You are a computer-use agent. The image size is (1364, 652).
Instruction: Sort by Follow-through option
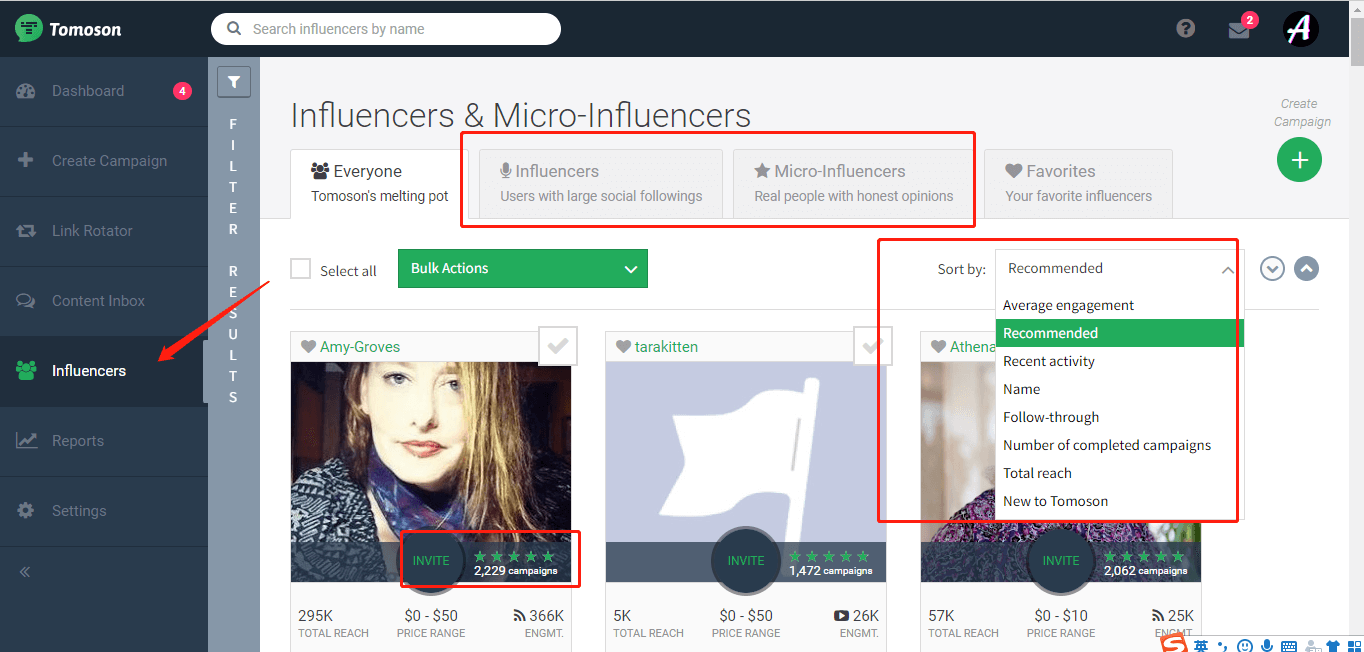pos(1119,417)
